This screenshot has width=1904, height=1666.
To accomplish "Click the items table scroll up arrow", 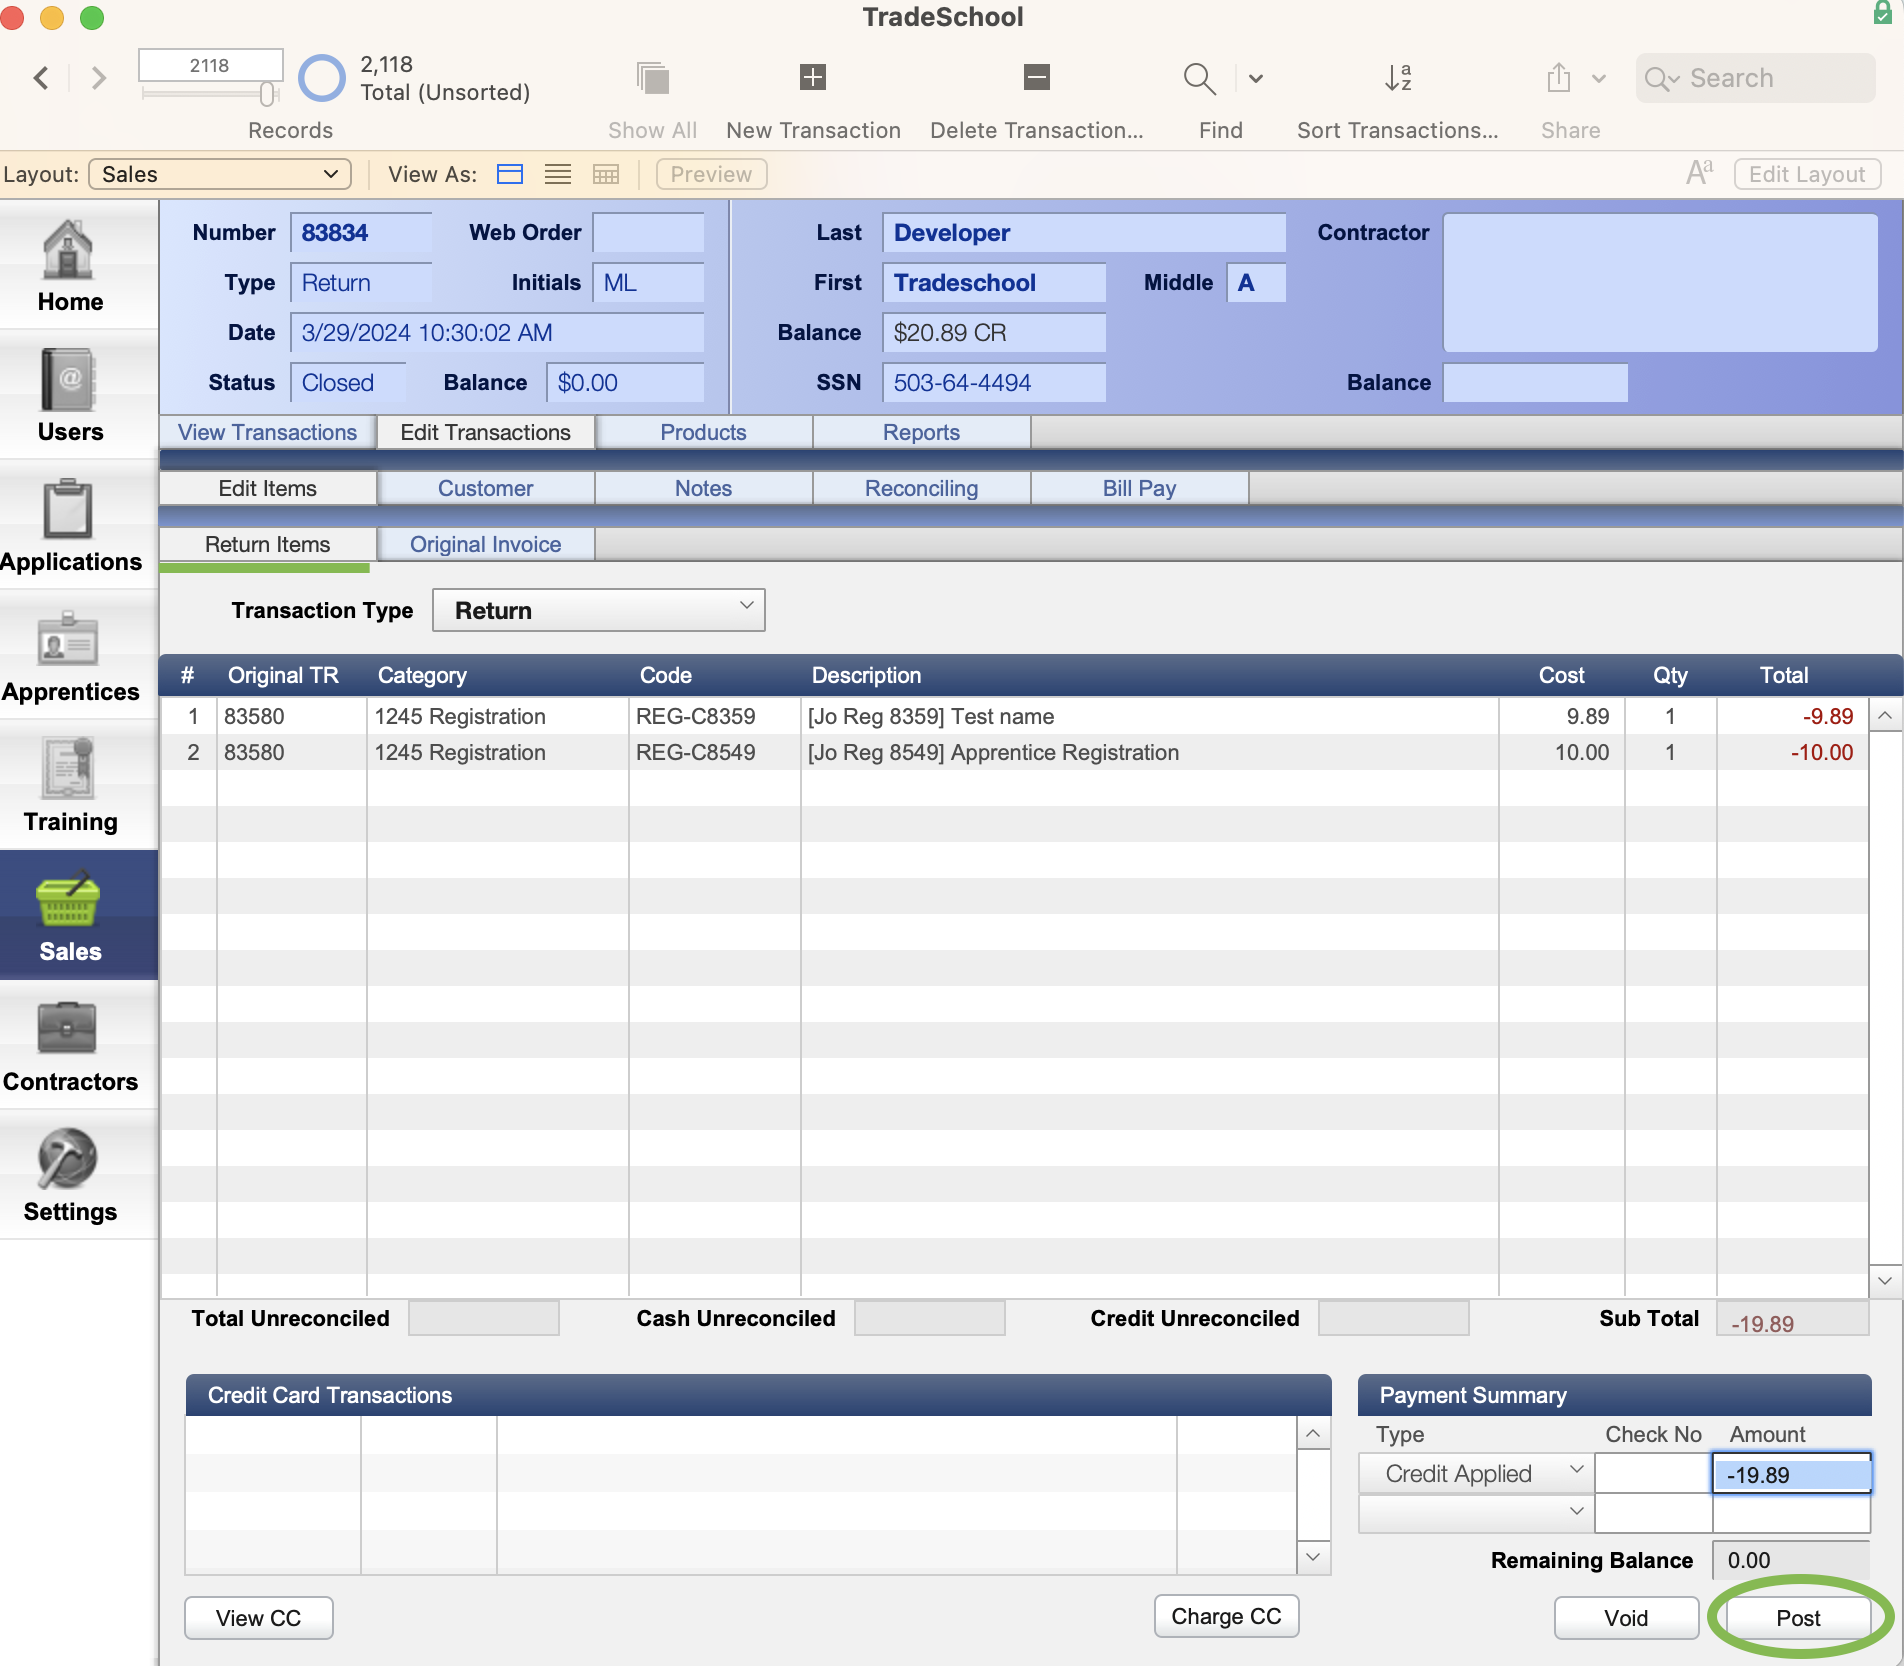I will point(1885,715).
